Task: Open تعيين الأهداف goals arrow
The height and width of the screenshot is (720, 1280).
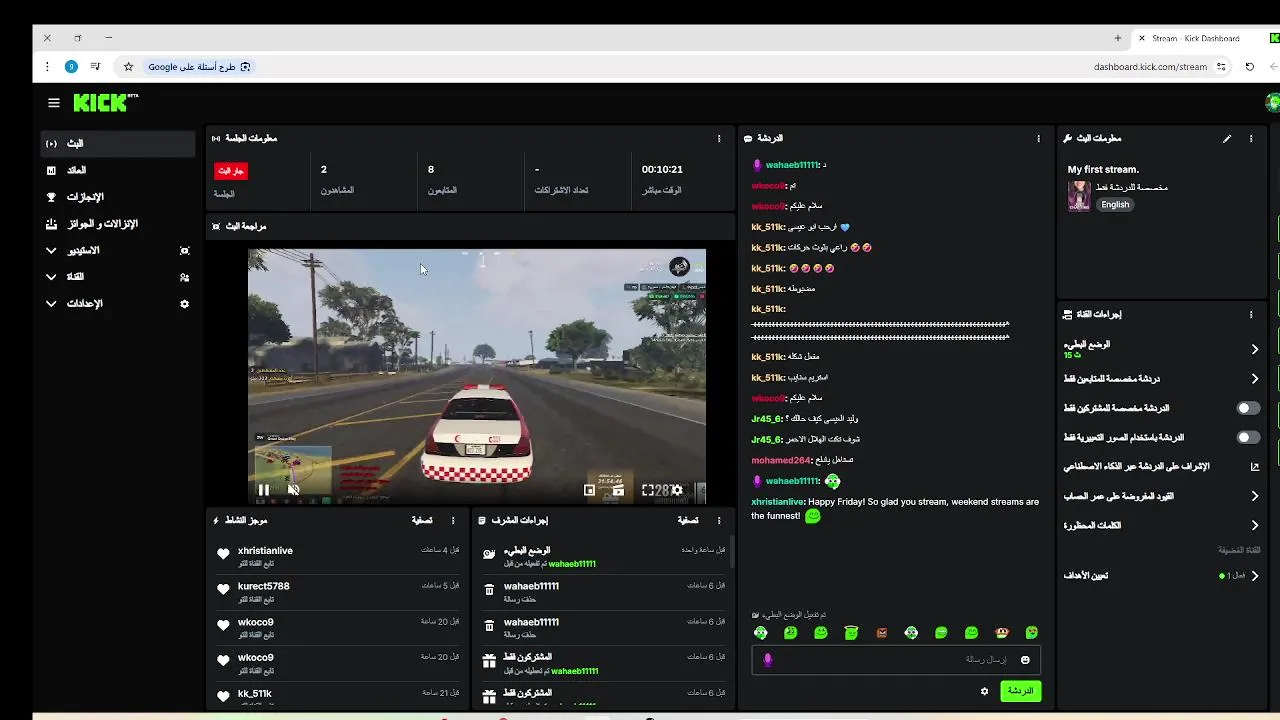Action: [x=1255, y=576]
